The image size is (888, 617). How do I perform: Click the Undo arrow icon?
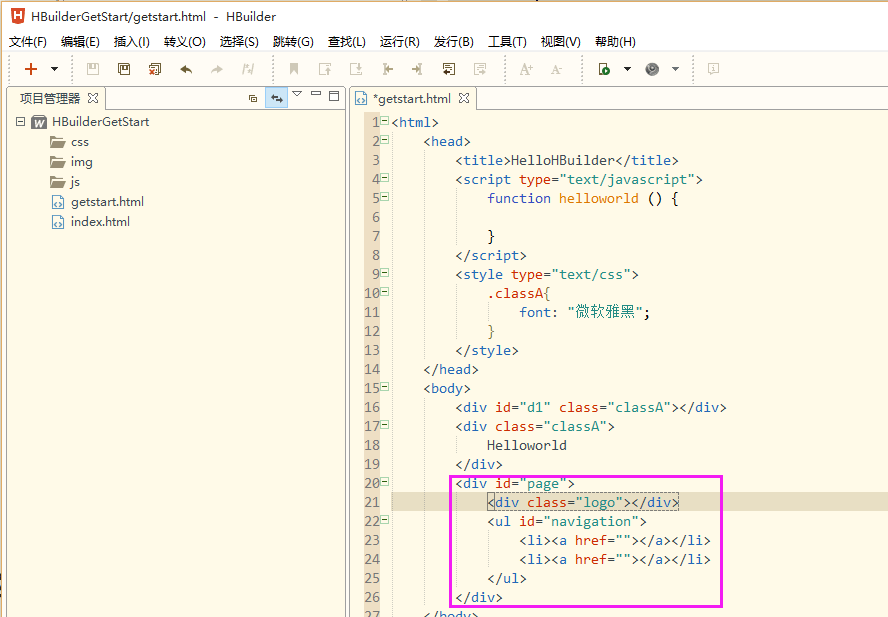pyautogui.click(x=186, y=69)
